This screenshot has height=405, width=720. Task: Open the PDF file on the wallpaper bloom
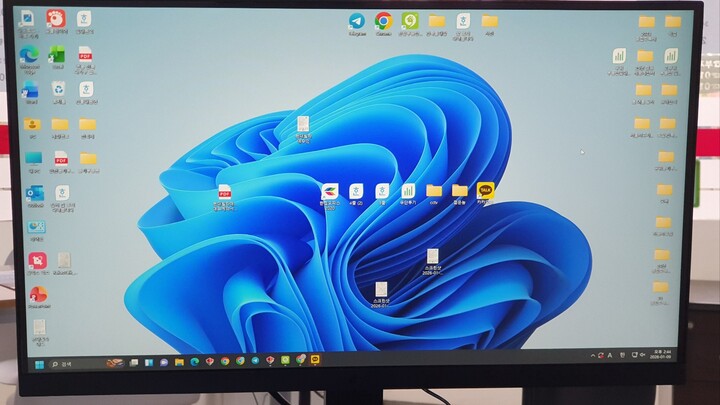pyautogui.click(x=225, y=192)
